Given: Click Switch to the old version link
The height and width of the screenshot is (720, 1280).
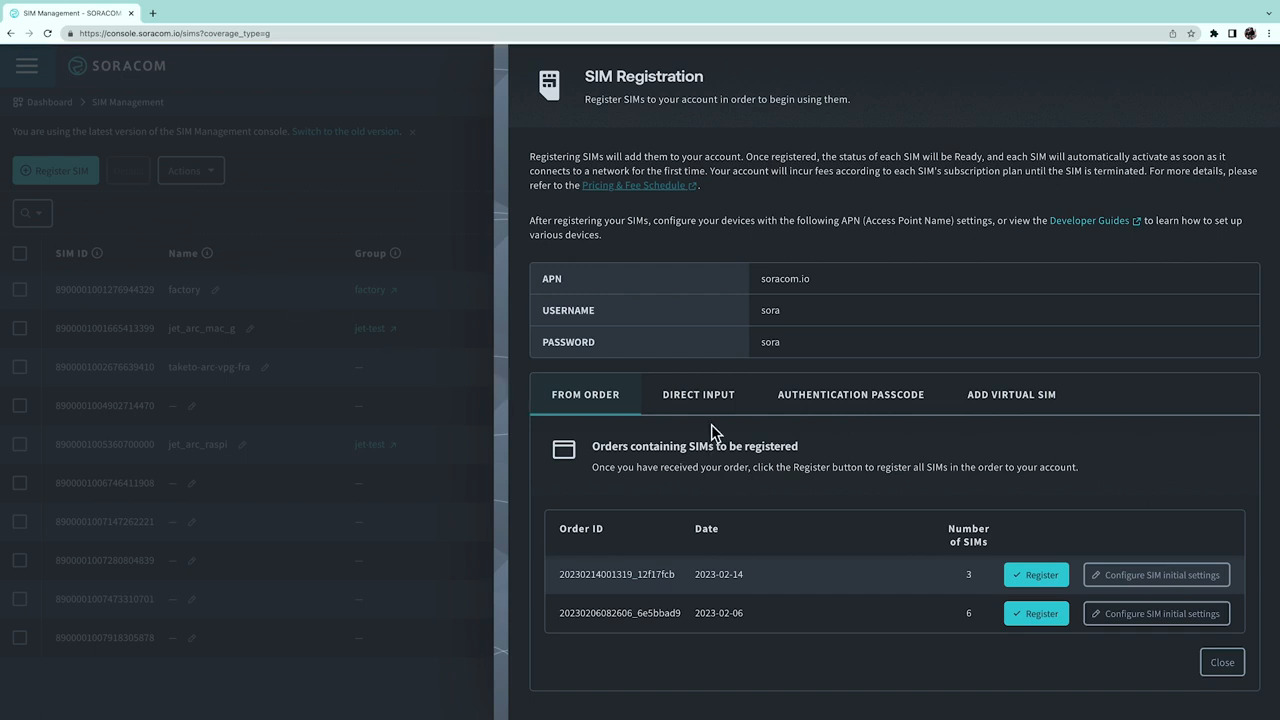Looking at the screenshot, I should [x=346, y=132].
